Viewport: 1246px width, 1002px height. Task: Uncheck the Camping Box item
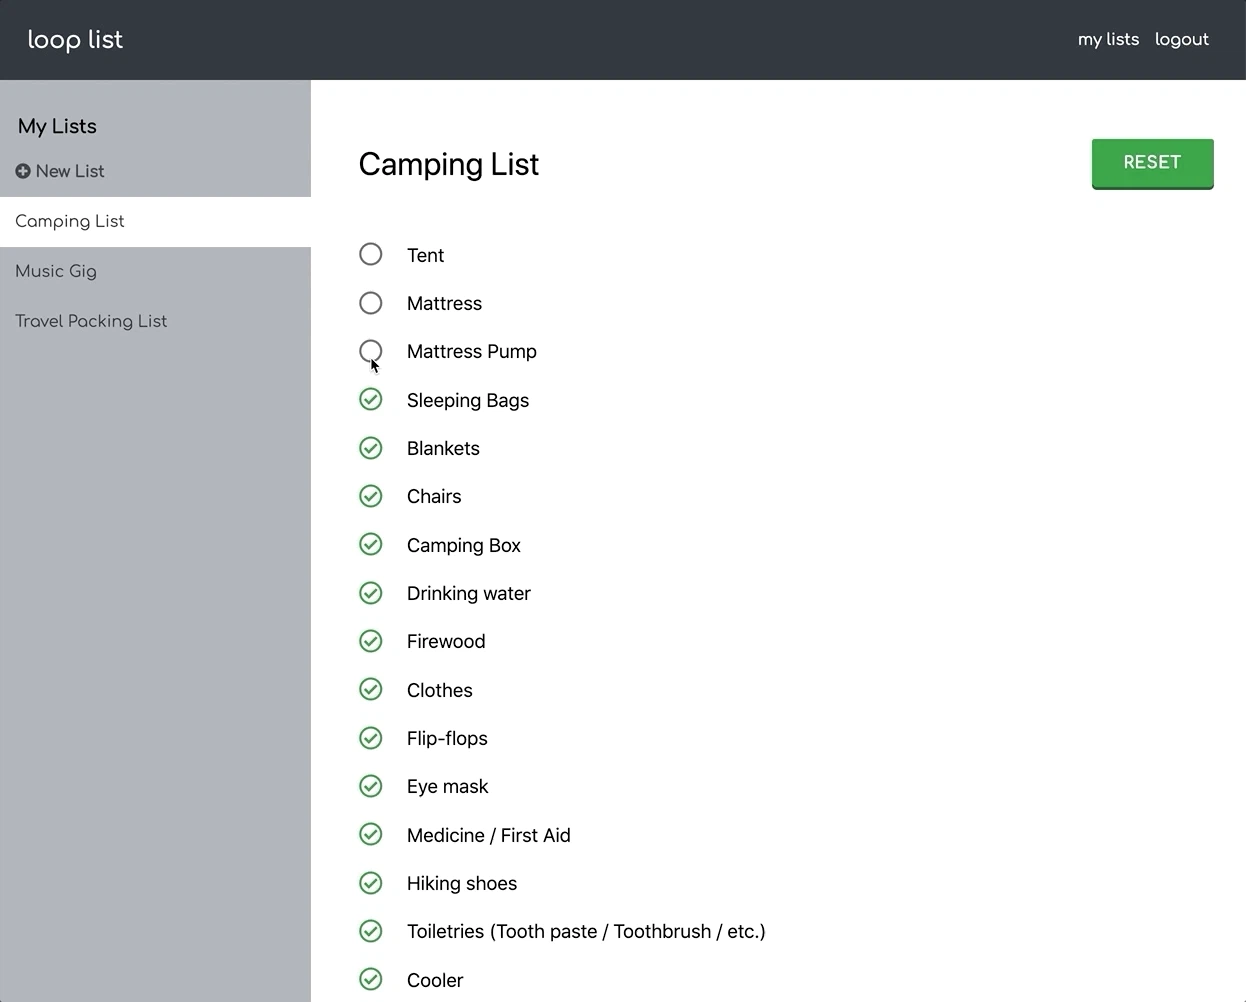[371, 544]
